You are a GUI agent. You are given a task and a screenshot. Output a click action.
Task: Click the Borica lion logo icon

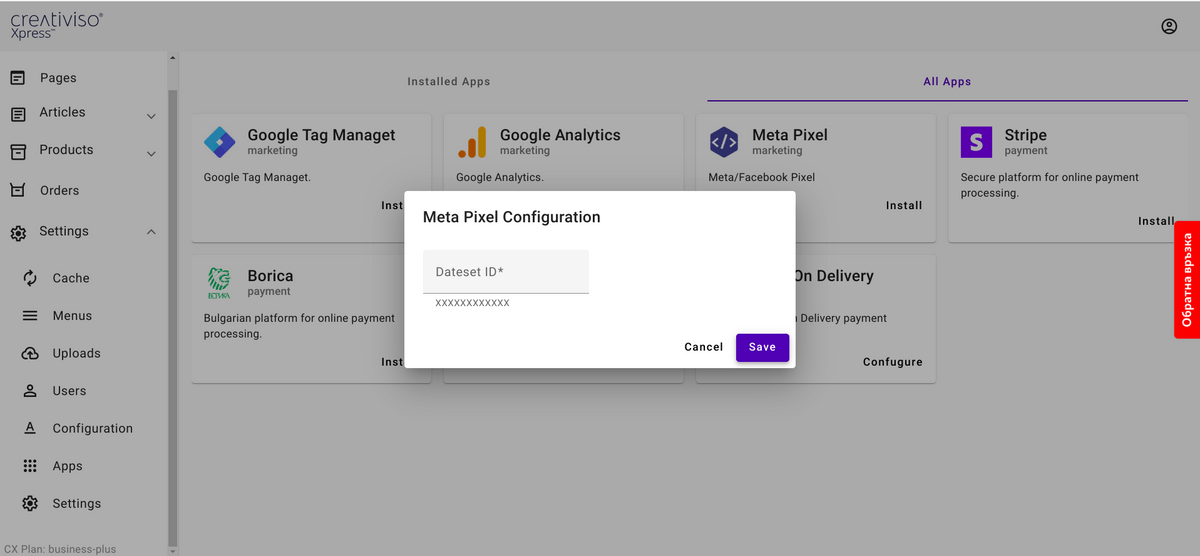[219, 283]
